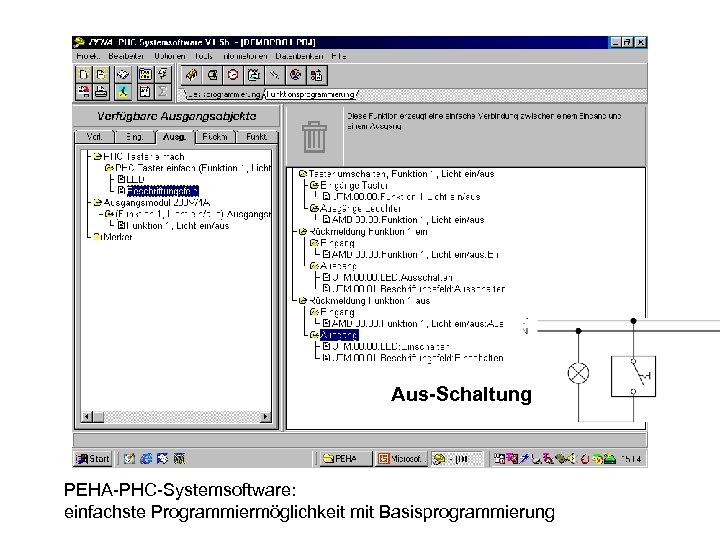Select AMD.00.00.Funktion 1, Licht ein/aus:Aus
The height and width of the screenshot is (540, 720).
tap(417, 323)
